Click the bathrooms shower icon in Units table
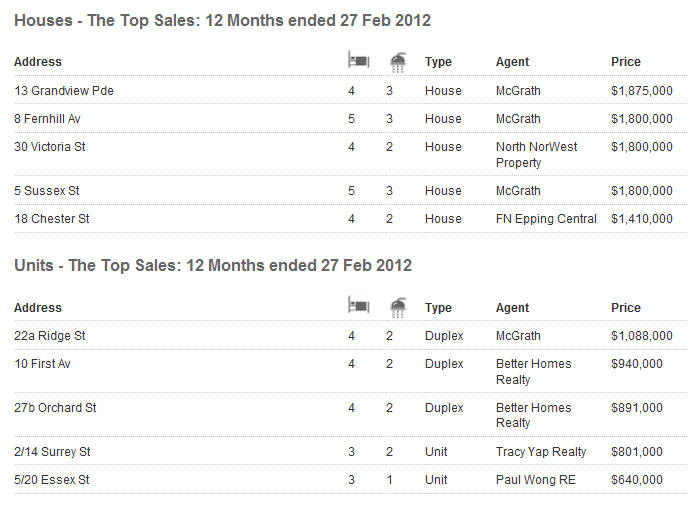Screen dimensions: 688x505 tap(397, 308)
